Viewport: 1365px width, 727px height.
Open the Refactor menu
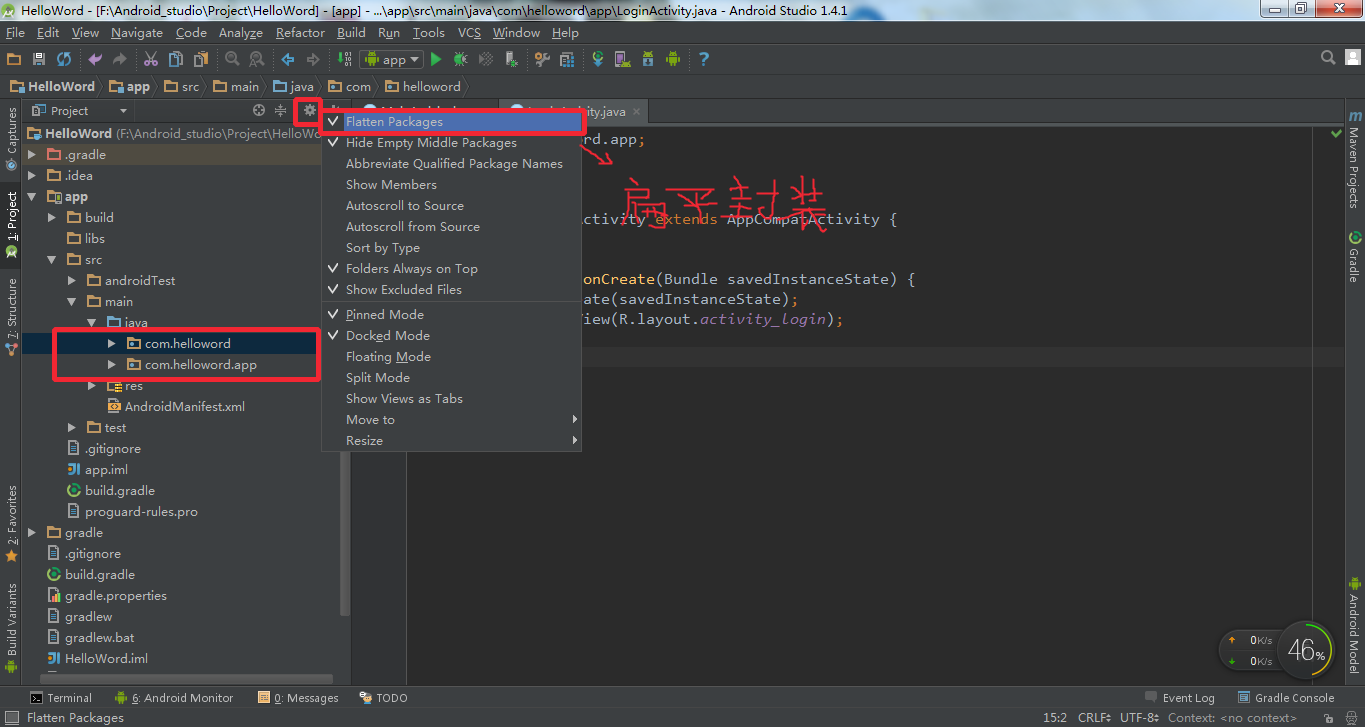click(300, 33)
